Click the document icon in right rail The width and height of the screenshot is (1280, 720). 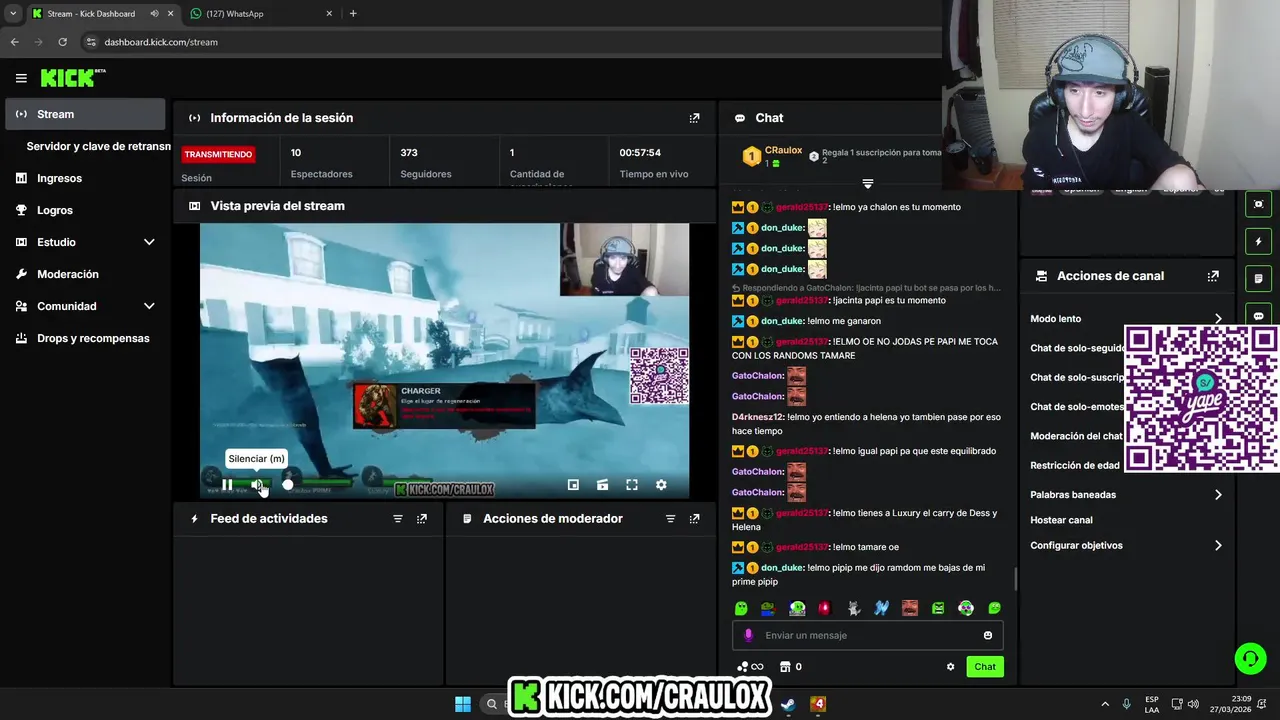pos(1258,278)
